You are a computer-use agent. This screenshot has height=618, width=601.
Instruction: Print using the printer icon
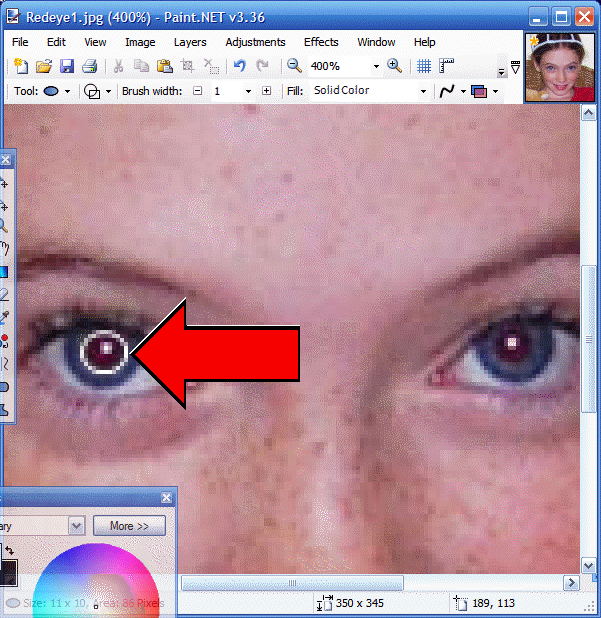pos(89,66)
